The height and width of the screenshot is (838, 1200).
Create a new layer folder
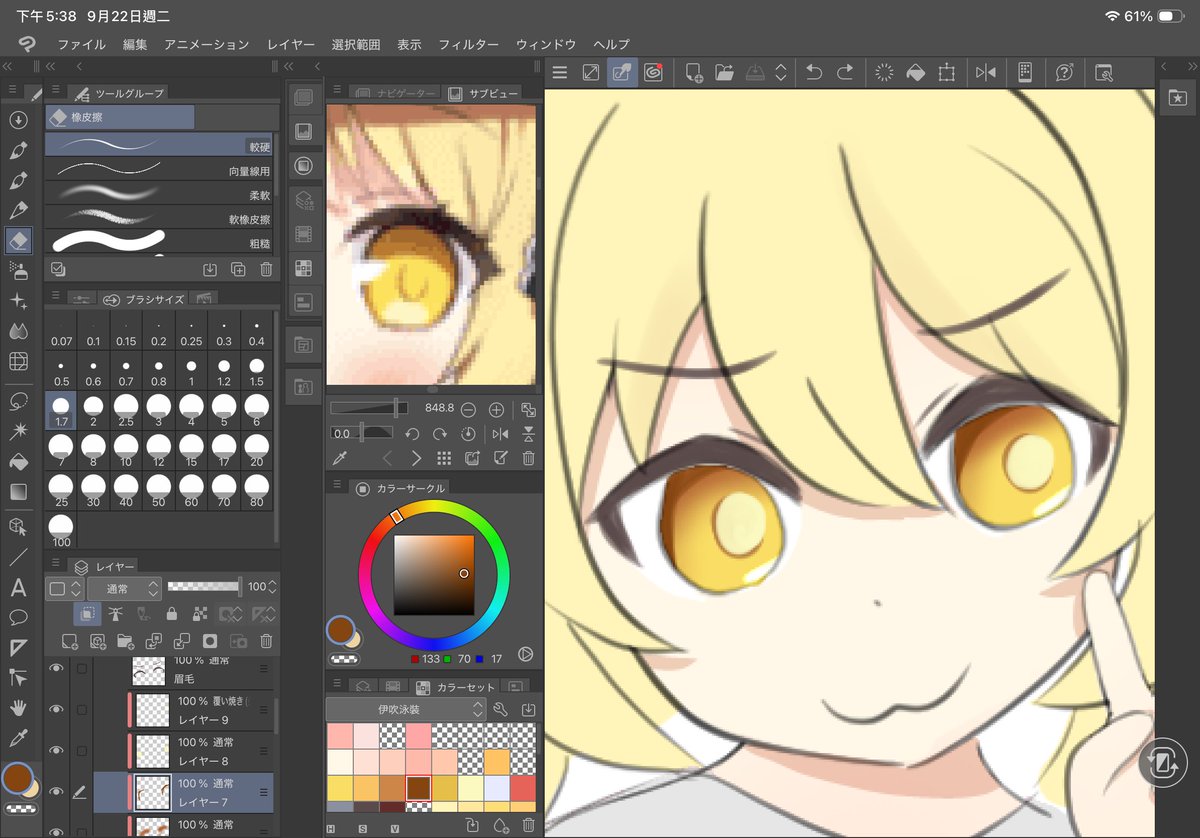(126, 641)
